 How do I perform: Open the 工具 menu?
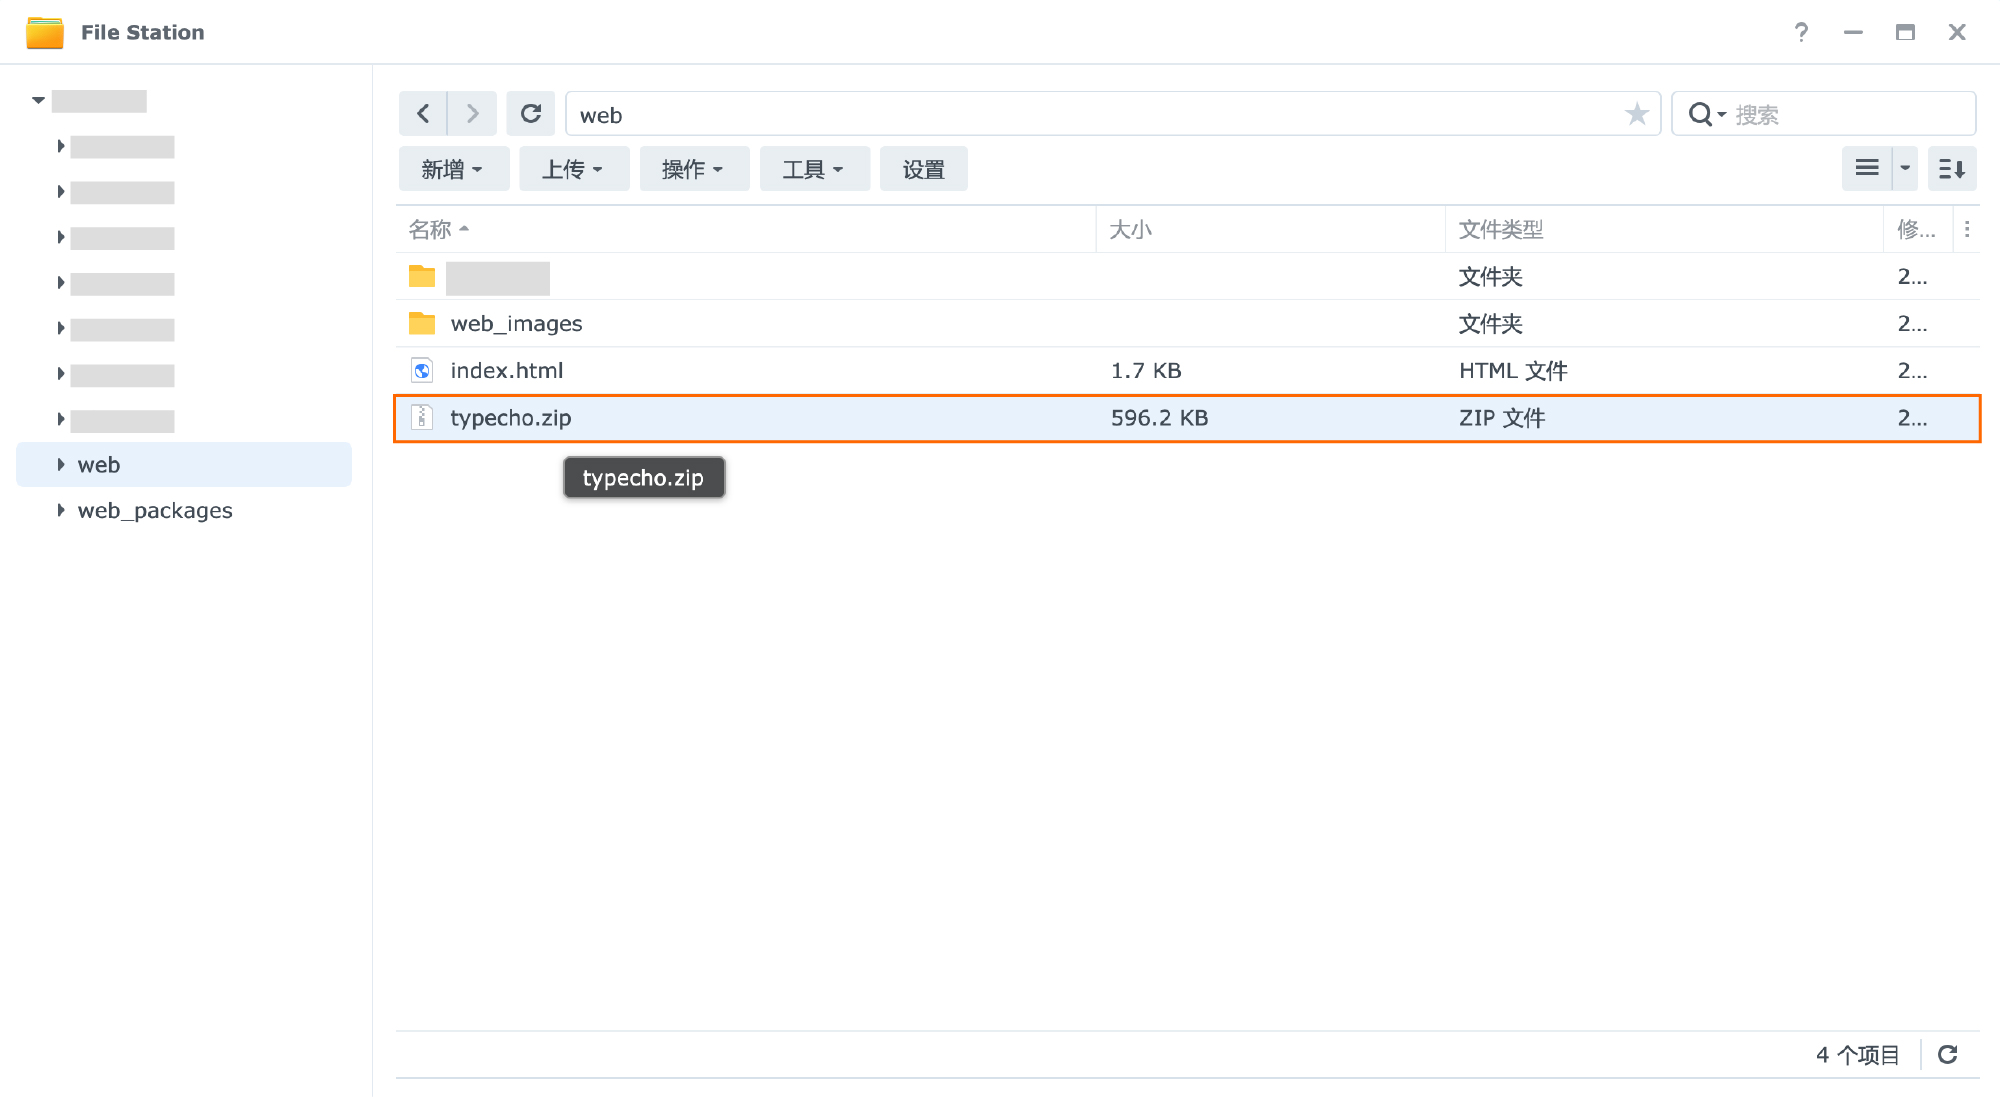(x=813, y=169)
